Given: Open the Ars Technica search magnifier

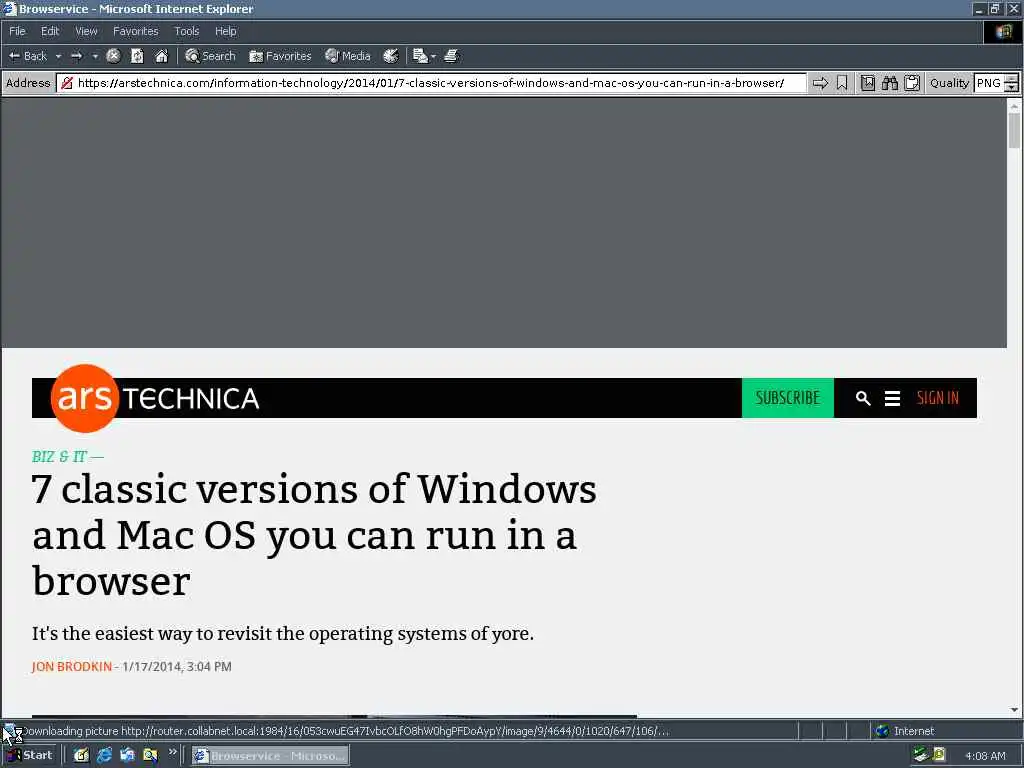Looking at the screenshot, I should point(863,398).
